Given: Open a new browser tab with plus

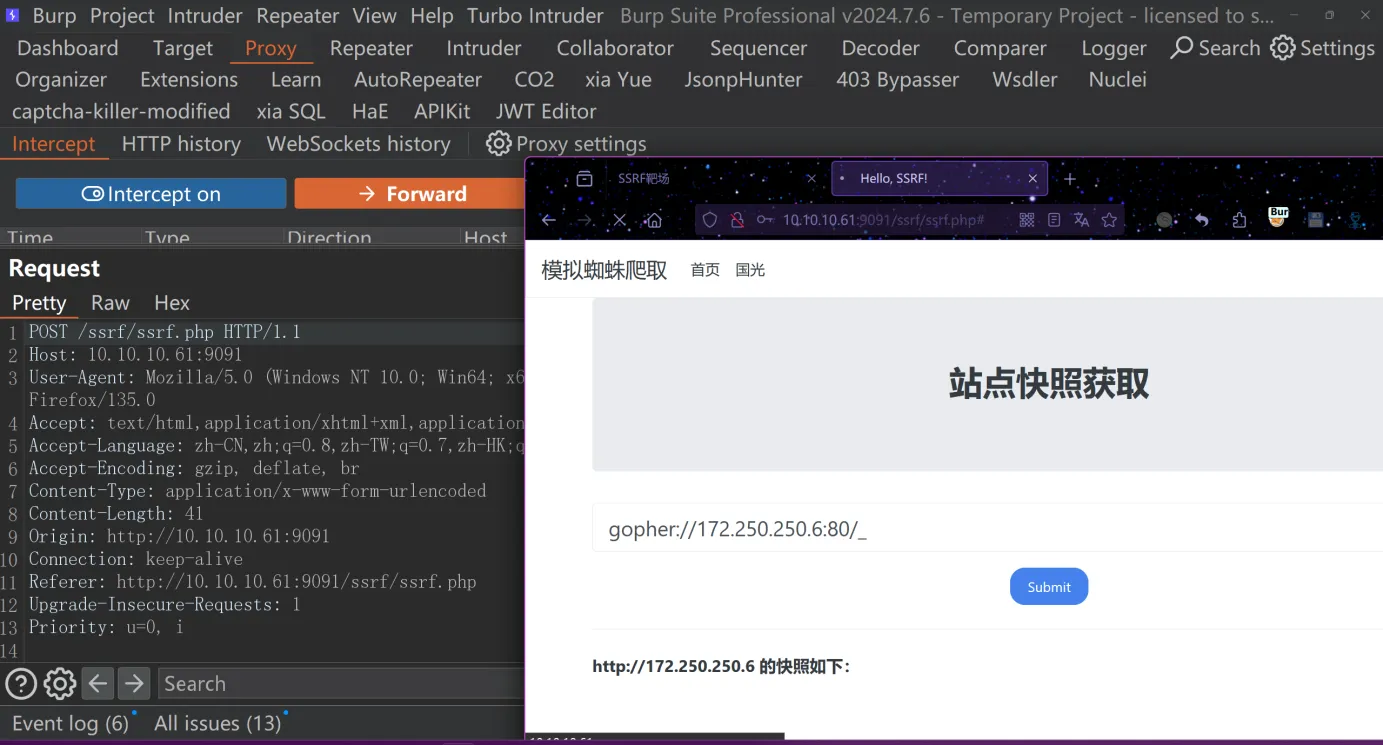Looking at the screenshot, I should tap(1070, 179).
